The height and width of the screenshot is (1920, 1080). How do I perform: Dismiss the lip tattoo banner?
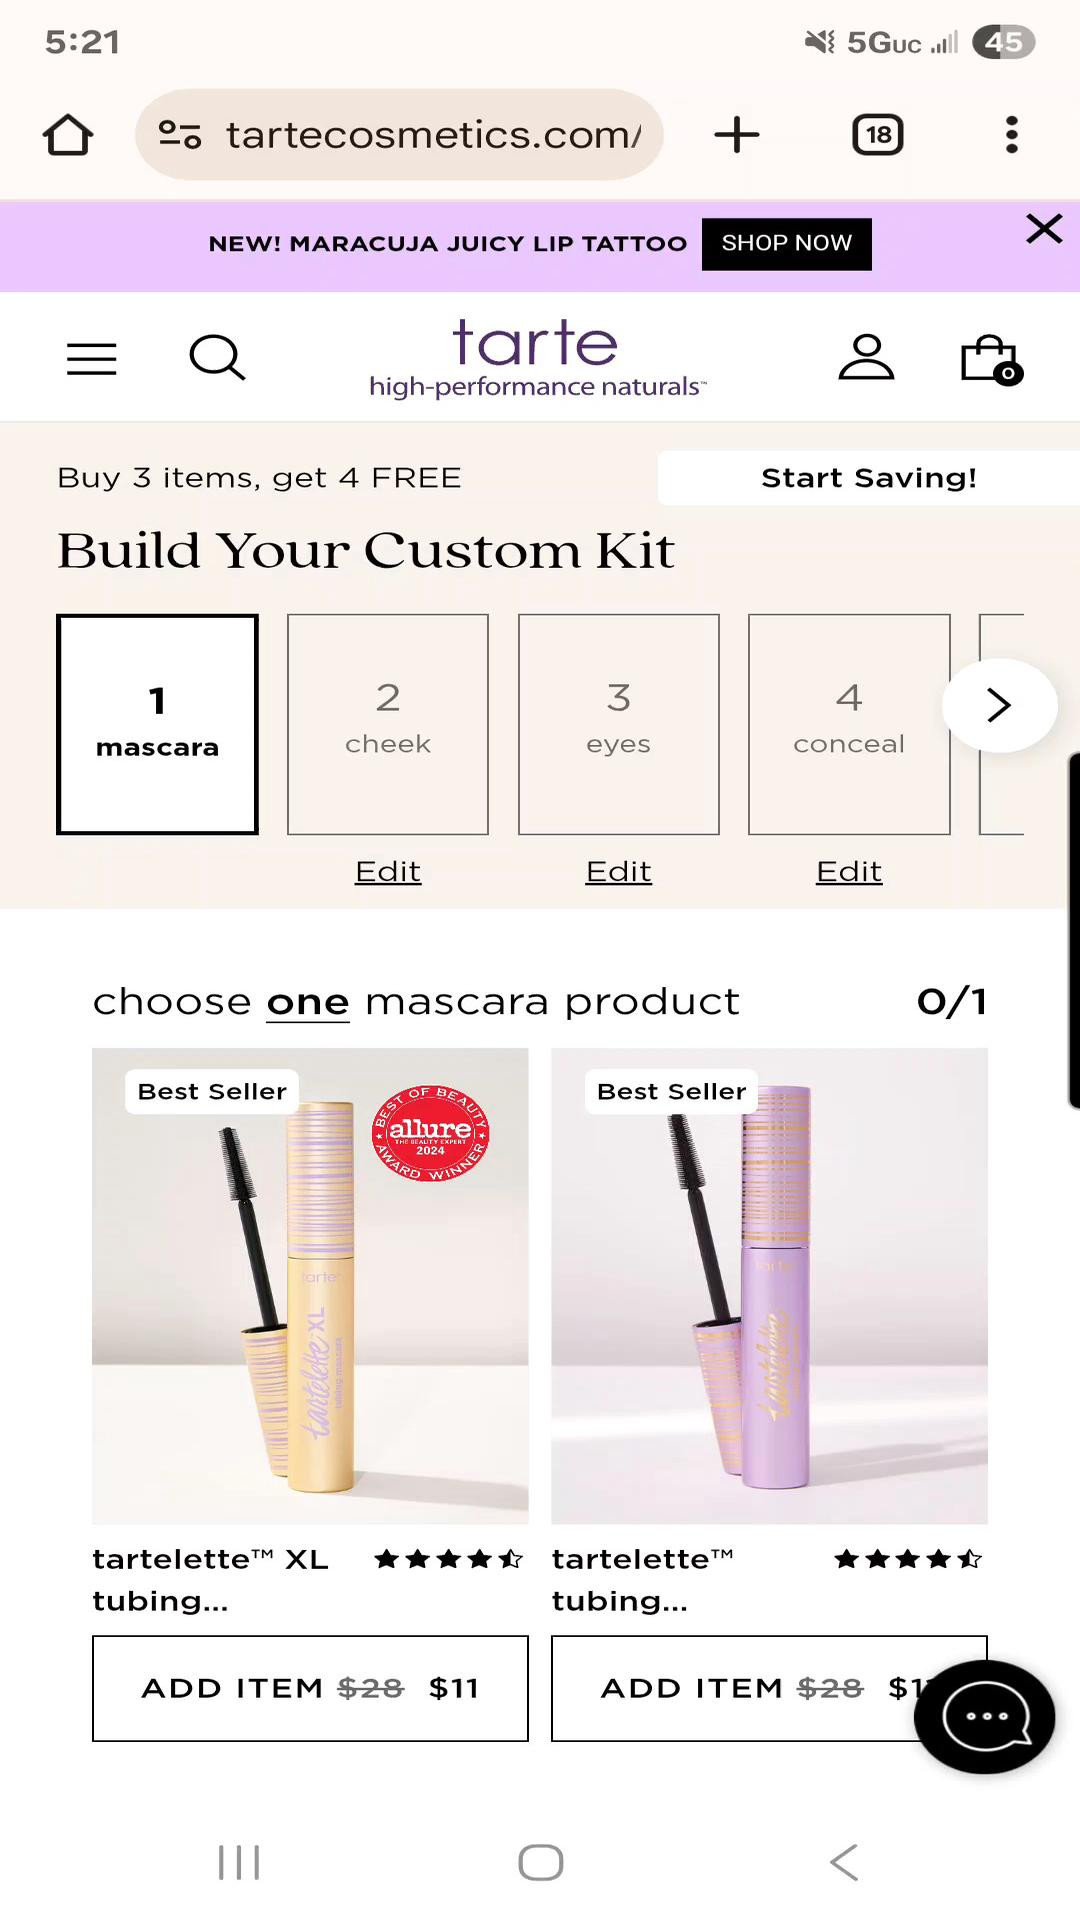[x=1044, y=229]
